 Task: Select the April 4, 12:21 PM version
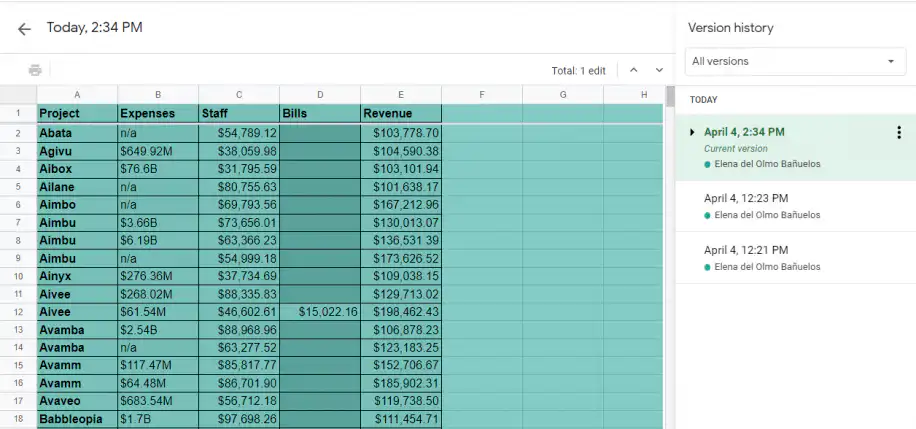796,258
